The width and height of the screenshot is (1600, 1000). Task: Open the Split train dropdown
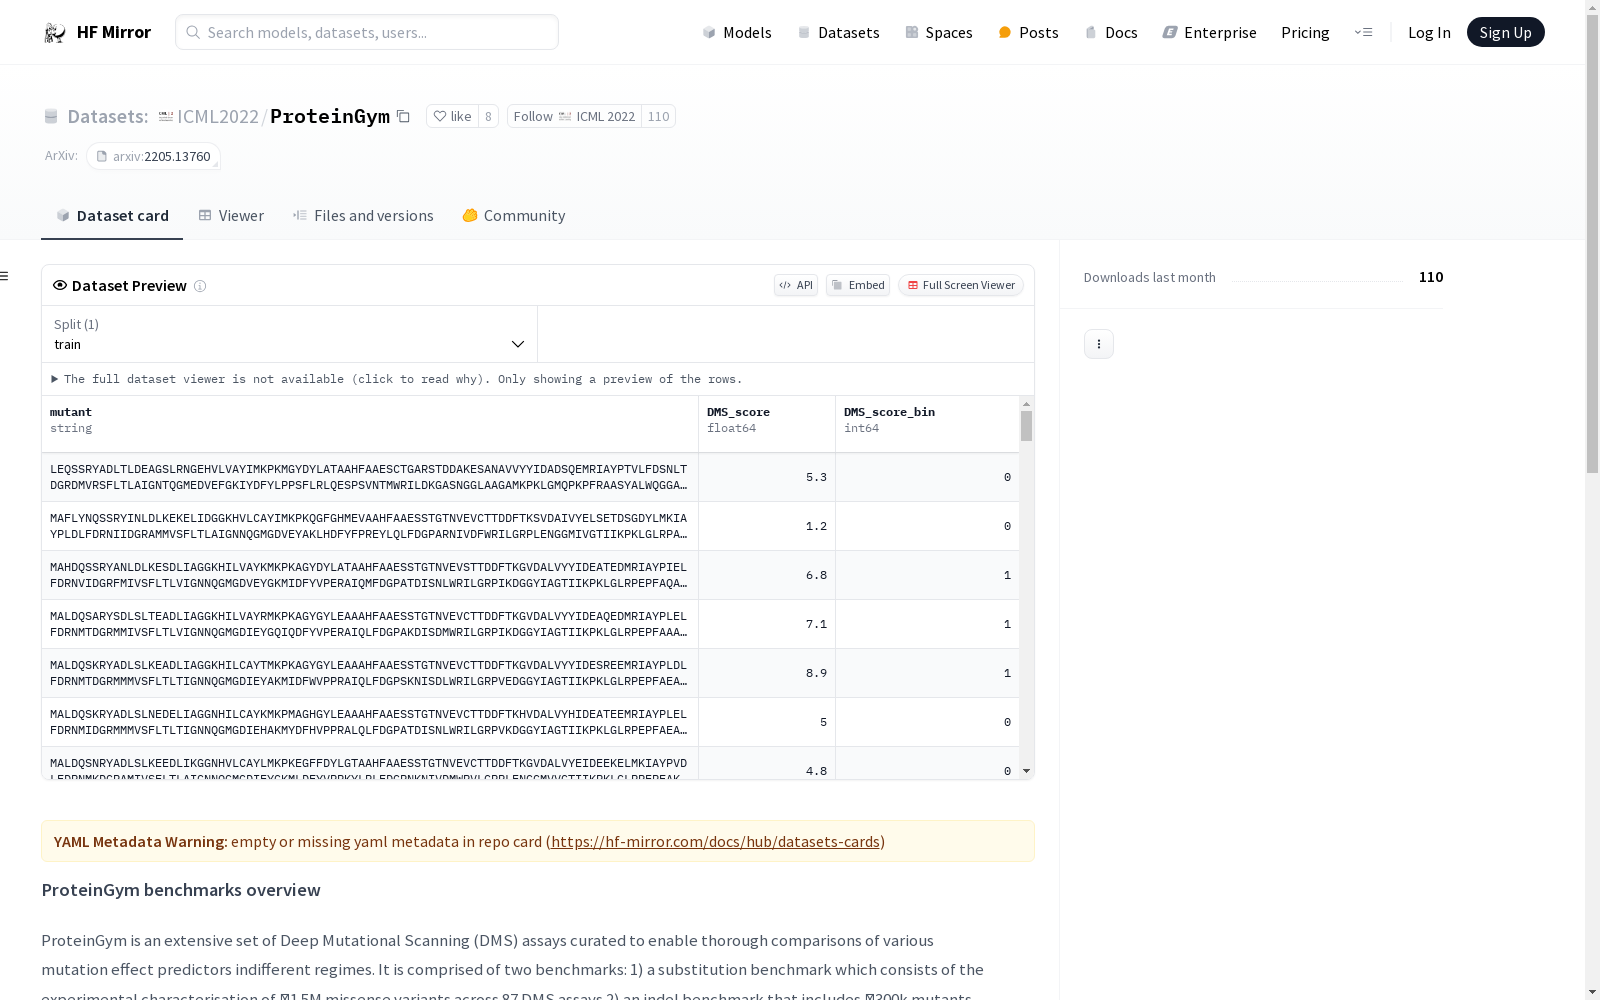(290, 334)
